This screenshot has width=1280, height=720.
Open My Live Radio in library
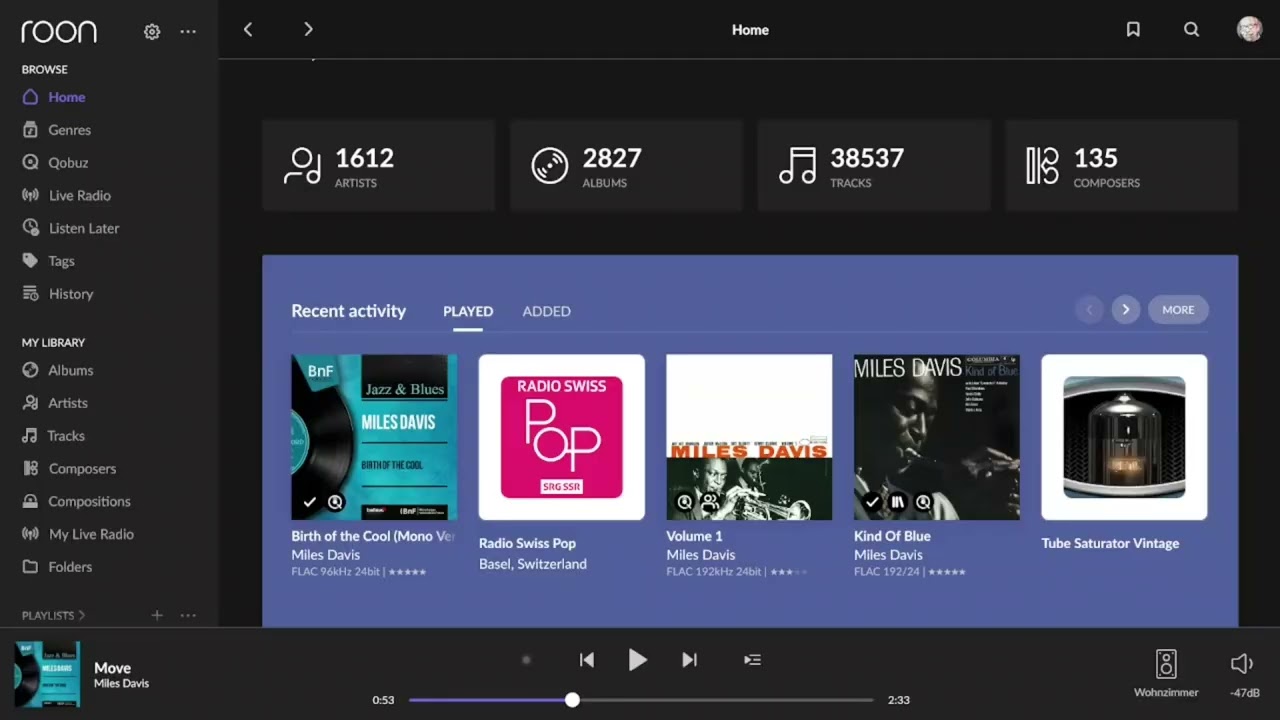coord(78,534)
